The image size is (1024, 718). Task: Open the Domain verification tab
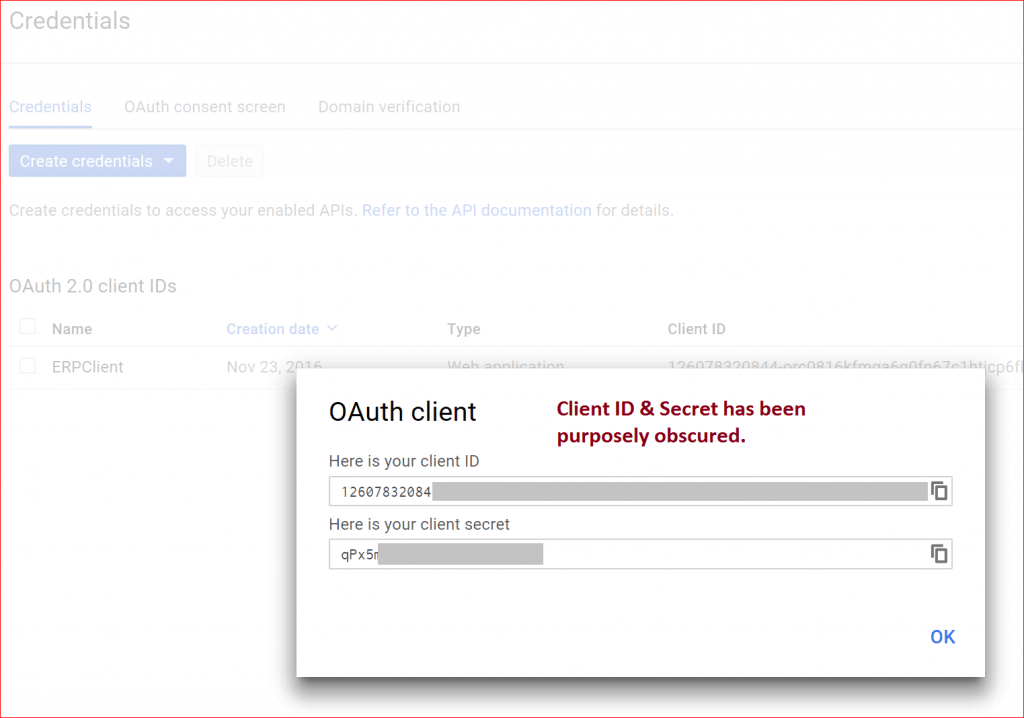pos(389,107)
